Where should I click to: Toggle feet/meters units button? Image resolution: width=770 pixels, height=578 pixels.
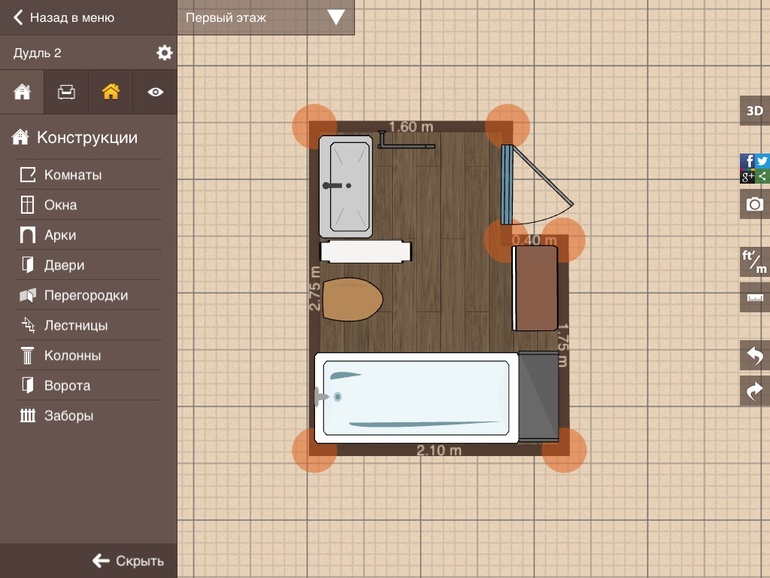[754, 262]
